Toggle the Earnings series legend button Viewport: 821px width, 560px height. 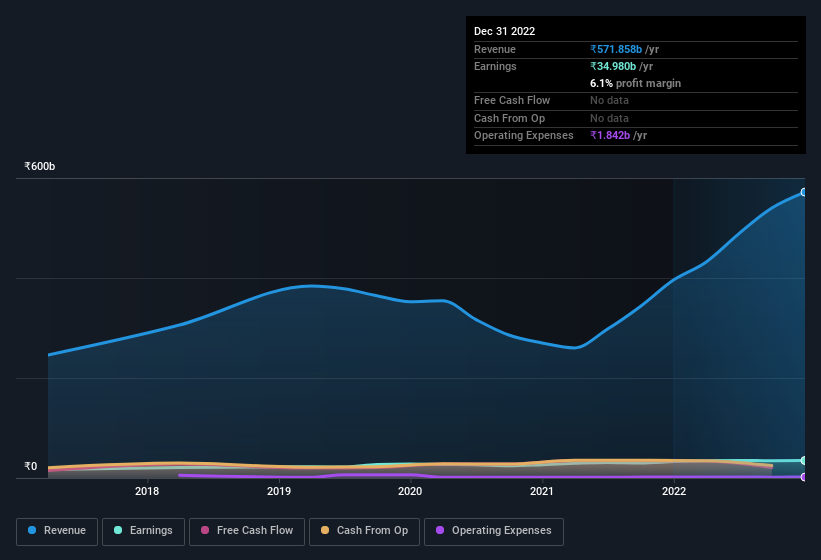click(x=143, y=532)
